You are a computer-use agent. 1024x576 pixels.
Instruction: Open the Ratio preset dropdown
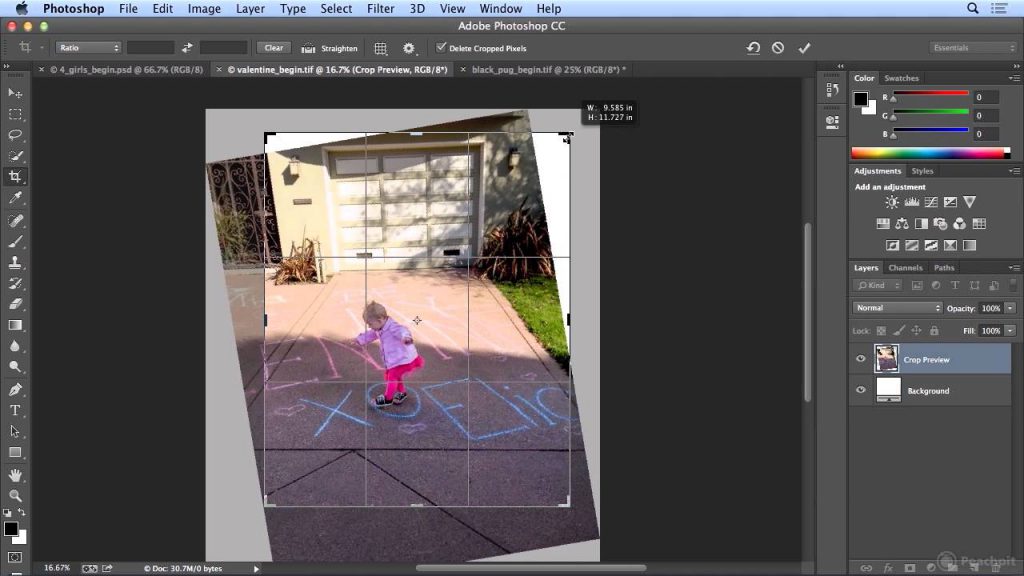click(x=88, y=48)
